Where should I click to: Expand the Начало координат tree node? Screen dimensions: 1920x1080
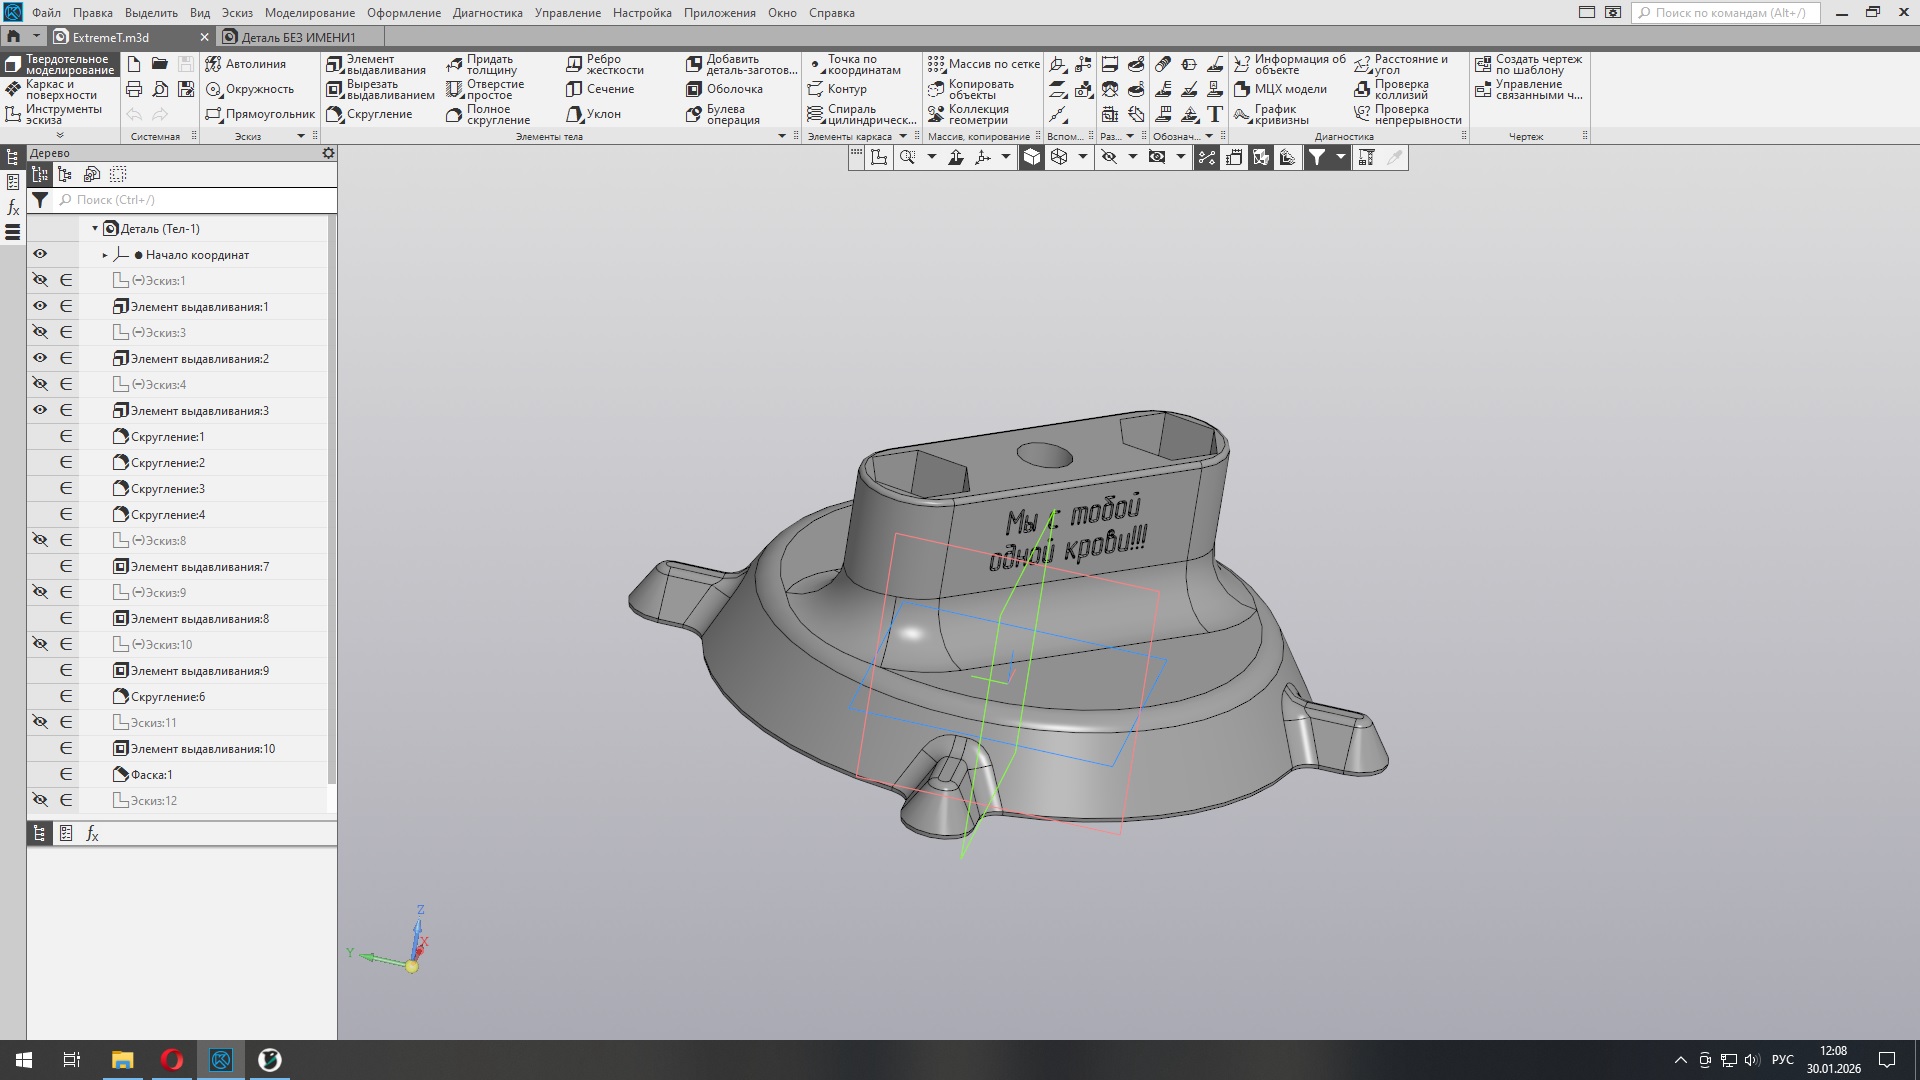105,255
